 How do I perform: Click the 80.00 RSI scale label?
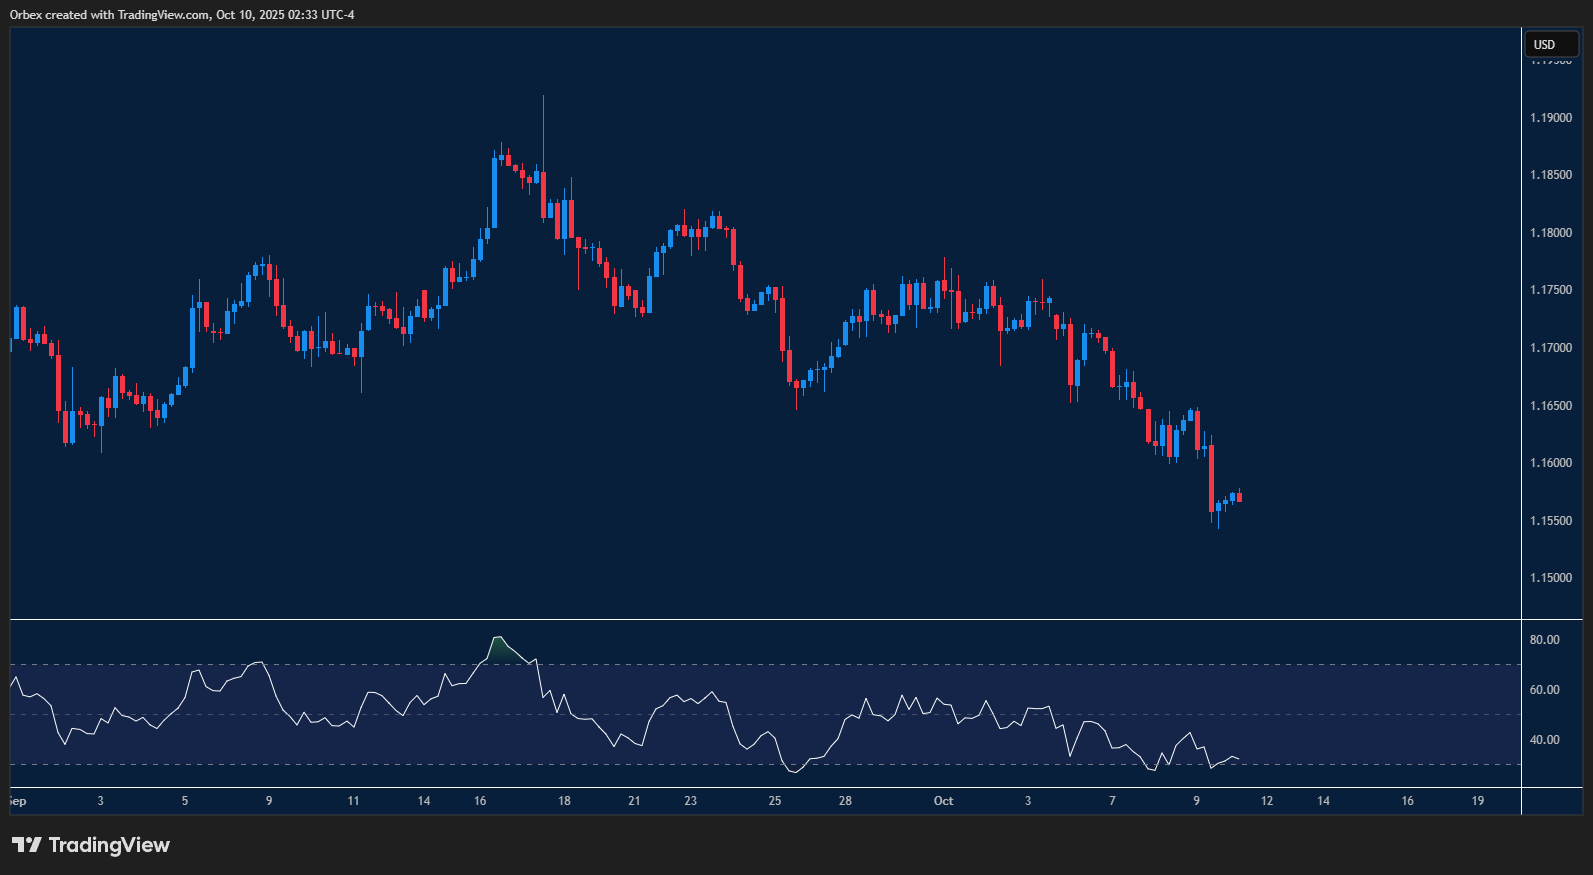tap(1544, 640)
